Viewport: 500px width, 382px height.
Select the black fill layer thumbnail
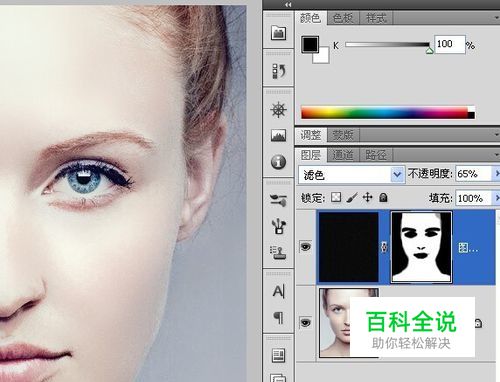pos(349,247)
